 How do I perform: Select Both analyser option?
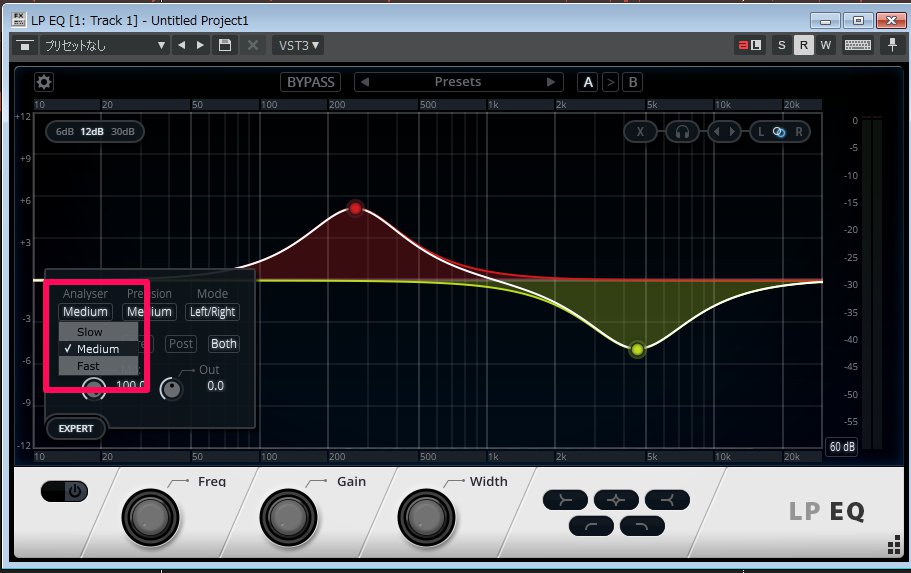(224, 343)
